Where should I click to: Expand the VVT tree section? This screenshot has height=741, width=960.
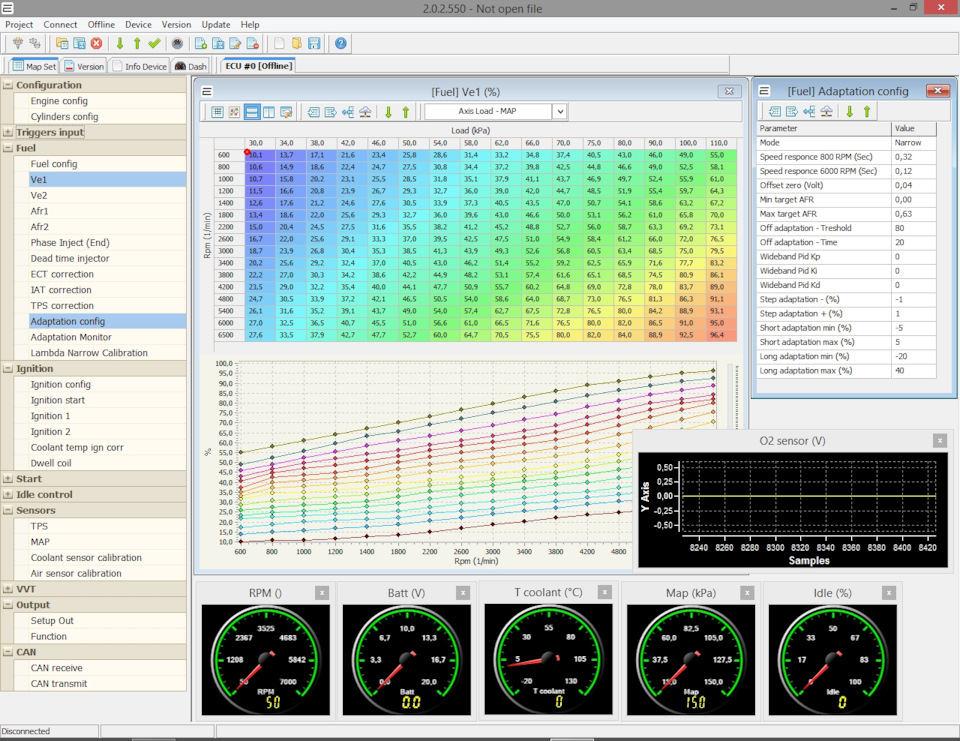pos(7,589)
